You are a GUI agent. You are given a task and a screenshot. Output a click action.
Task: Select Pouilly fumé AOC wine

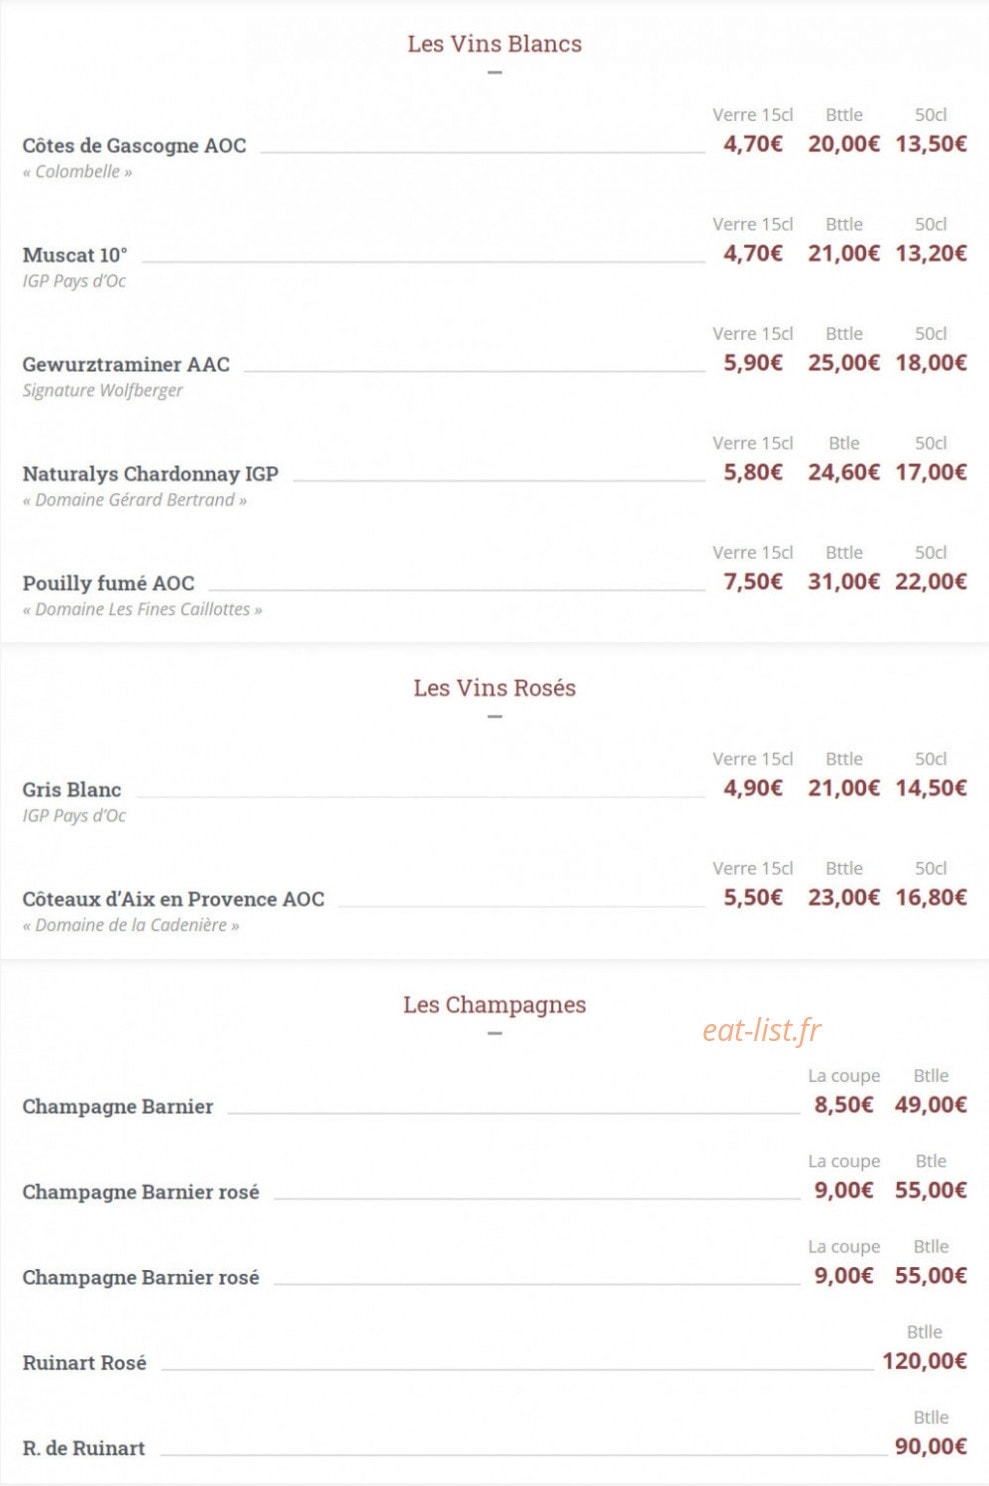pyautogui.click(x=108, y=583)
